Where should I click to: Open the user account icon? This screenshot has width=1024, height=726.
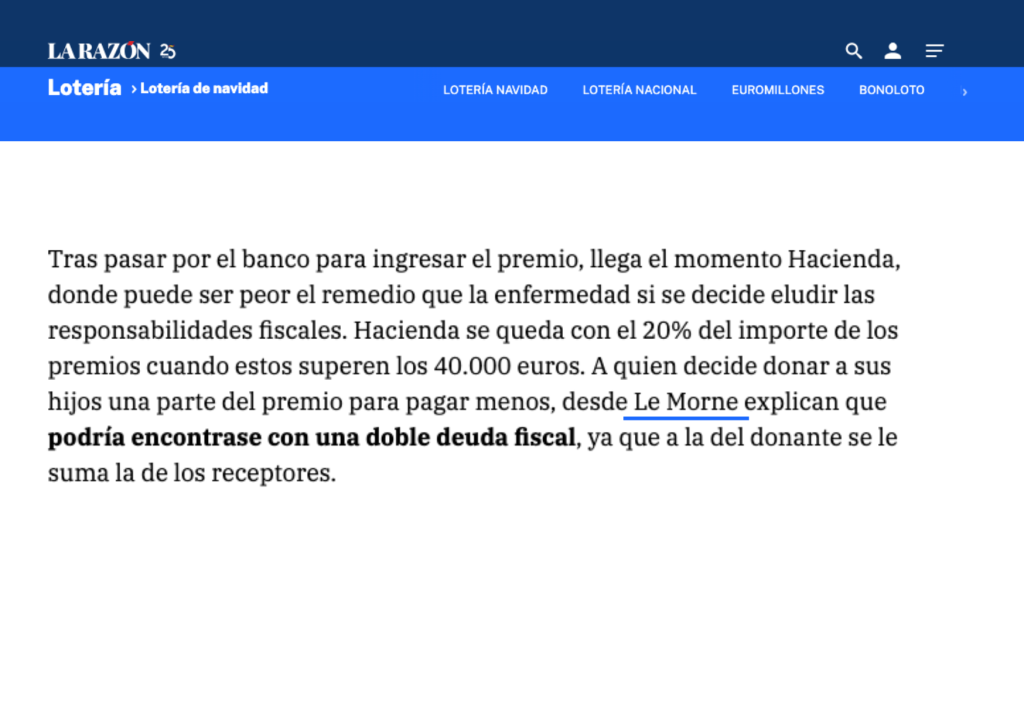(893, 51)
